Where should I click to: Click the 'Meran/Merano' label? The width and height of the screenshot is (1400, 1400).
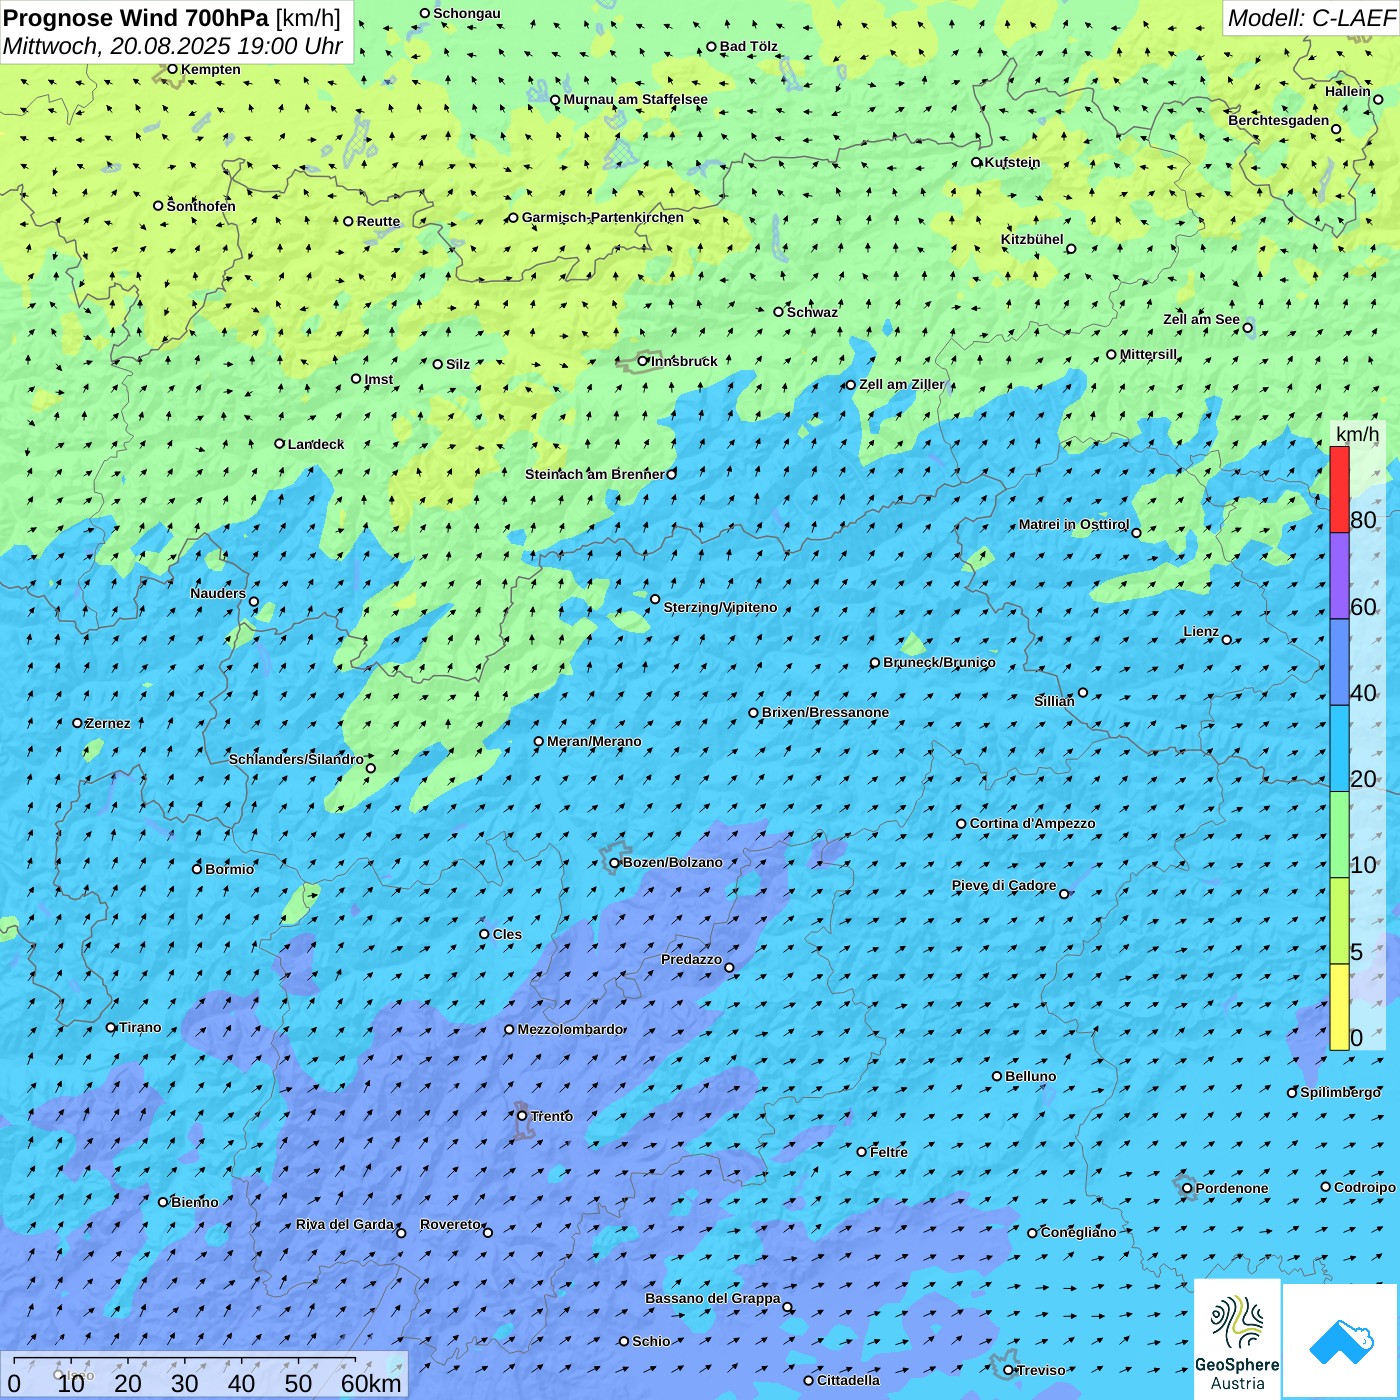[594, 741]
